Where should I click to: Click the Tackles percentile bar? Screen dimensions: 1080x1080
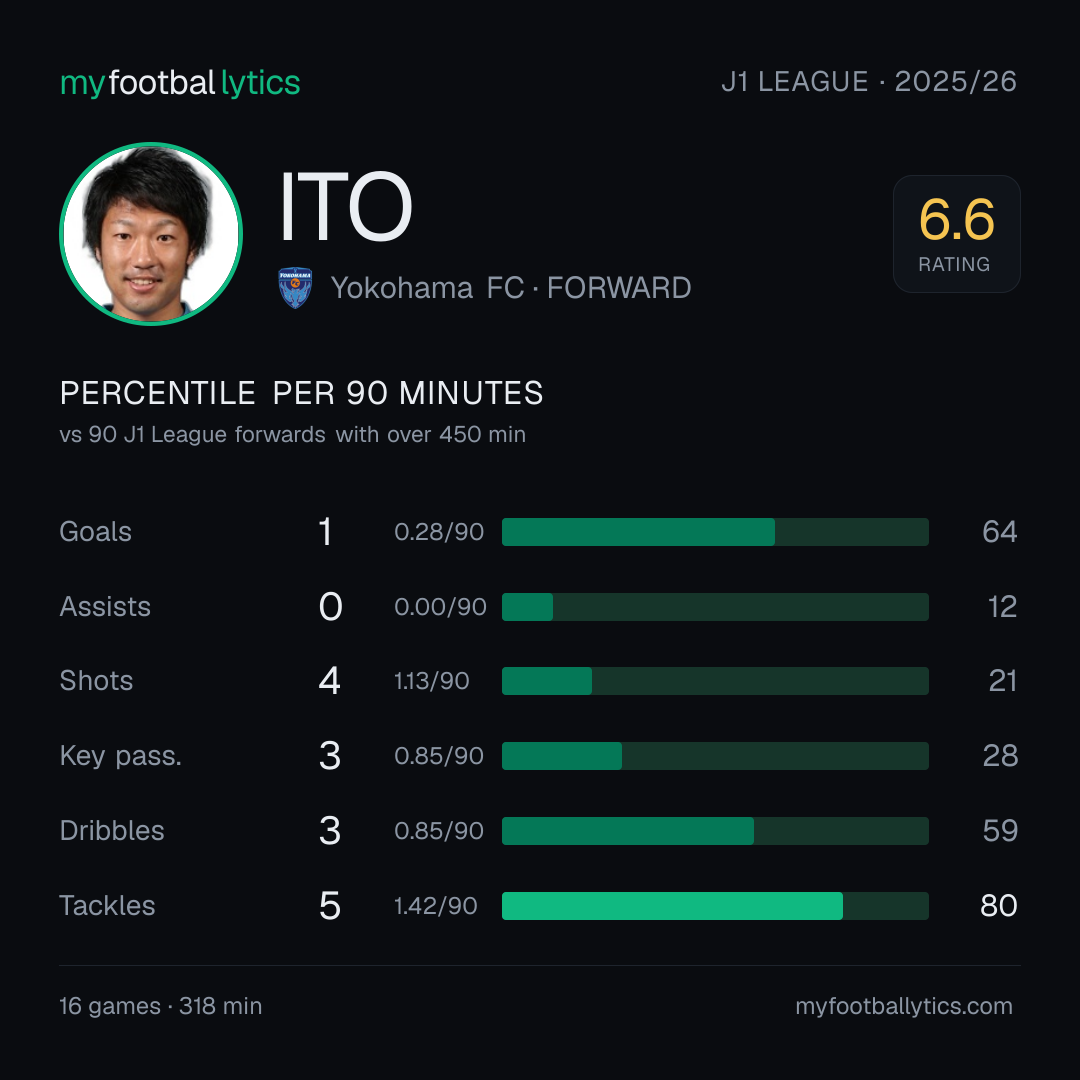coord(715,906)
